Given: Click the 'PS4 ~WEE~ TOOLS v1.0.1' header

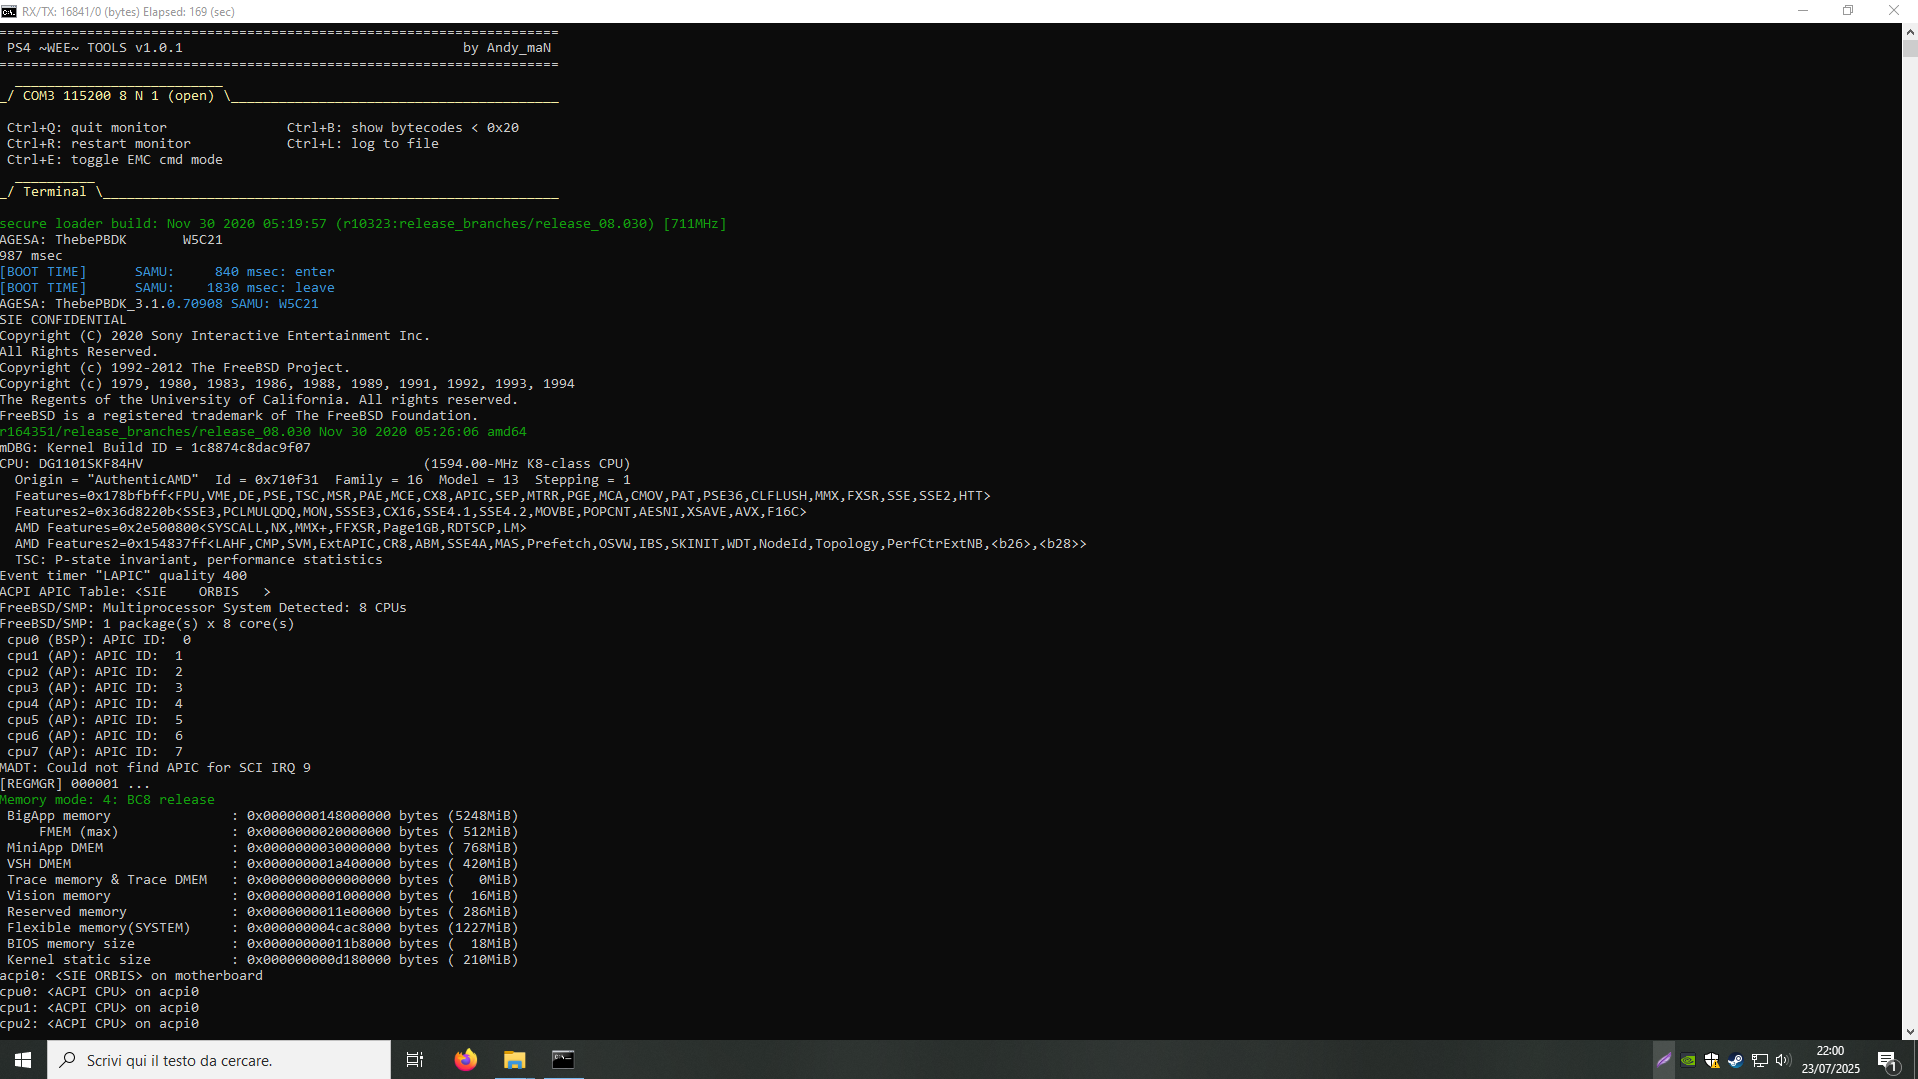Looking at the screenshot, I should [95, 48].
